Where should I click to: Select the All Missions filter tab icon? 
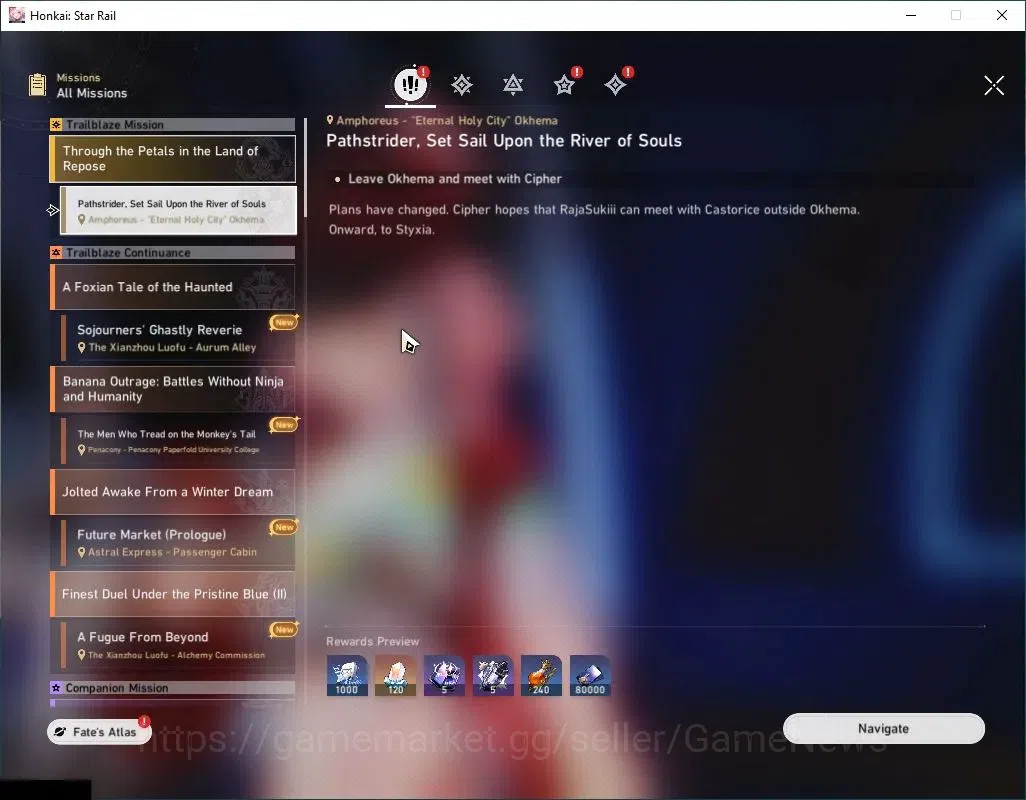tap(410, 84)
